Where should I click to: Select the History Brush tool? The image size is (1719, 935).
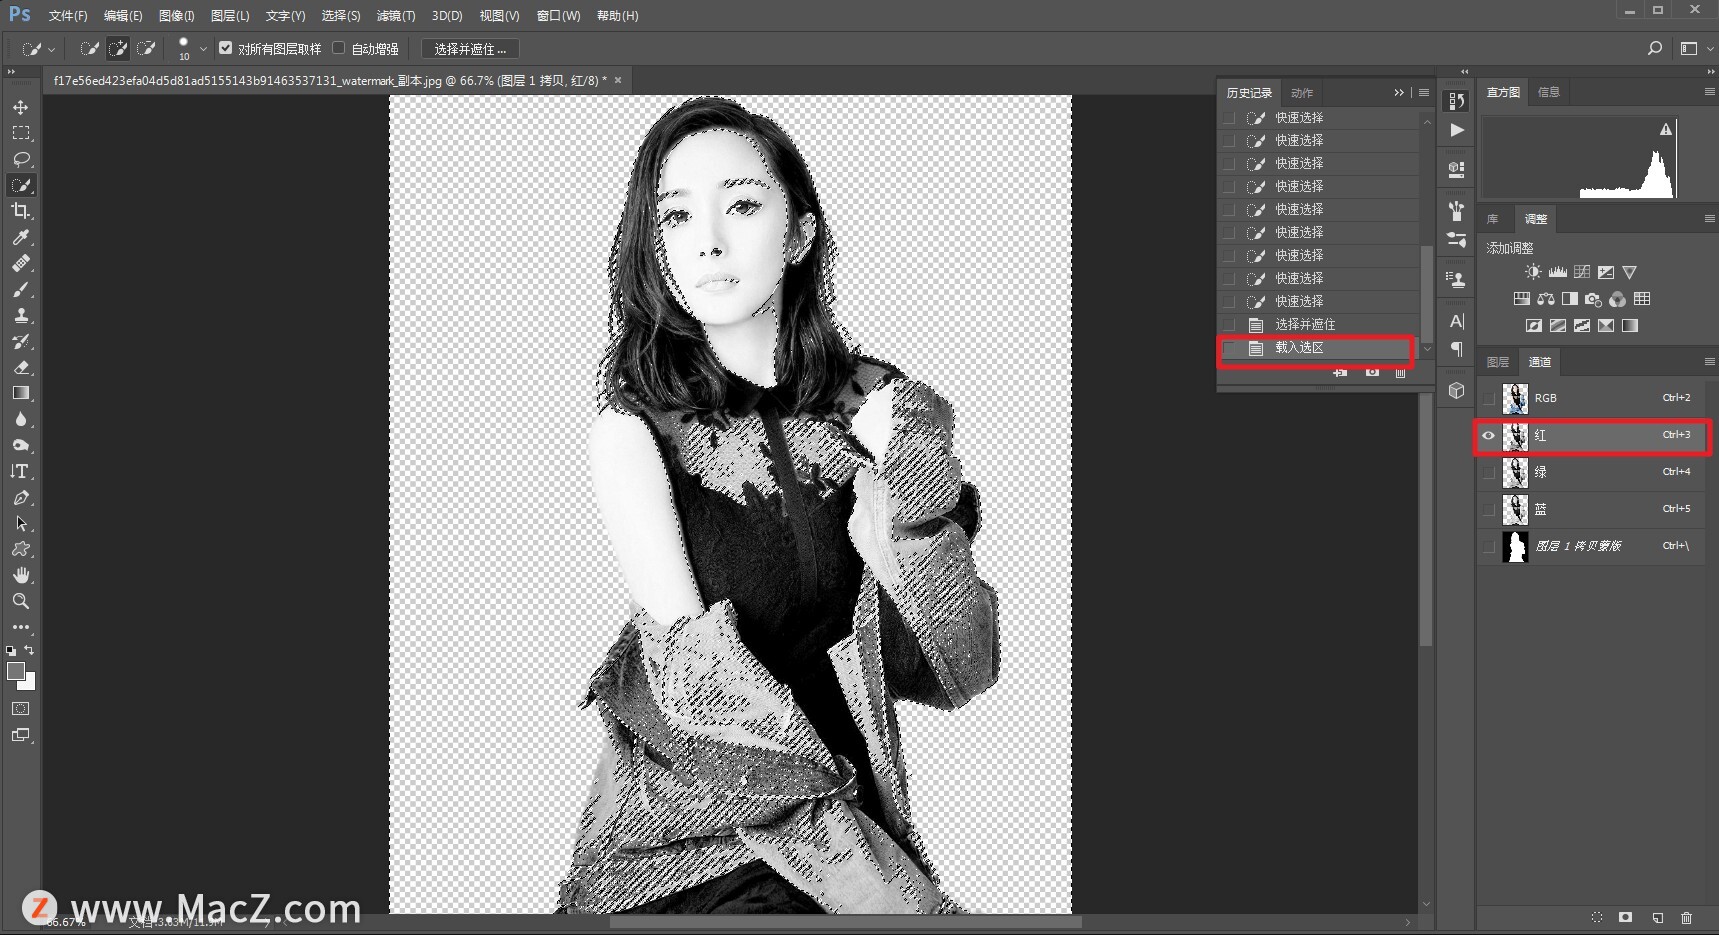tap(20, 341)
